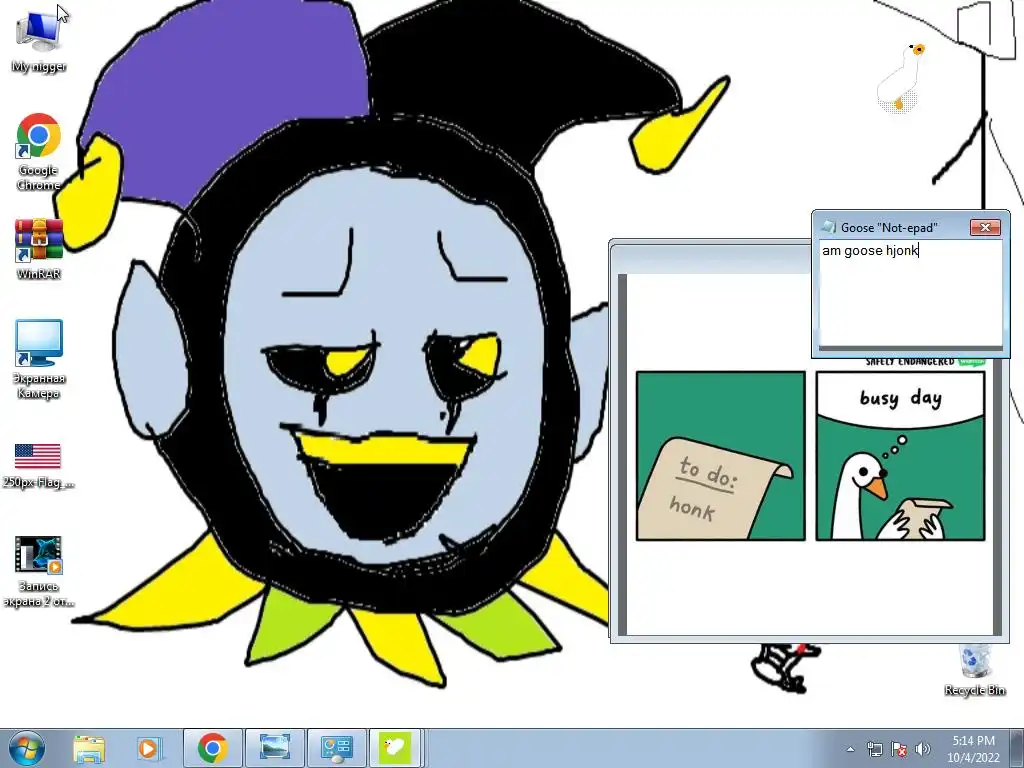Open the picture viewer taskbar button
1024x768 pixels.
click(x=275, y=748)
